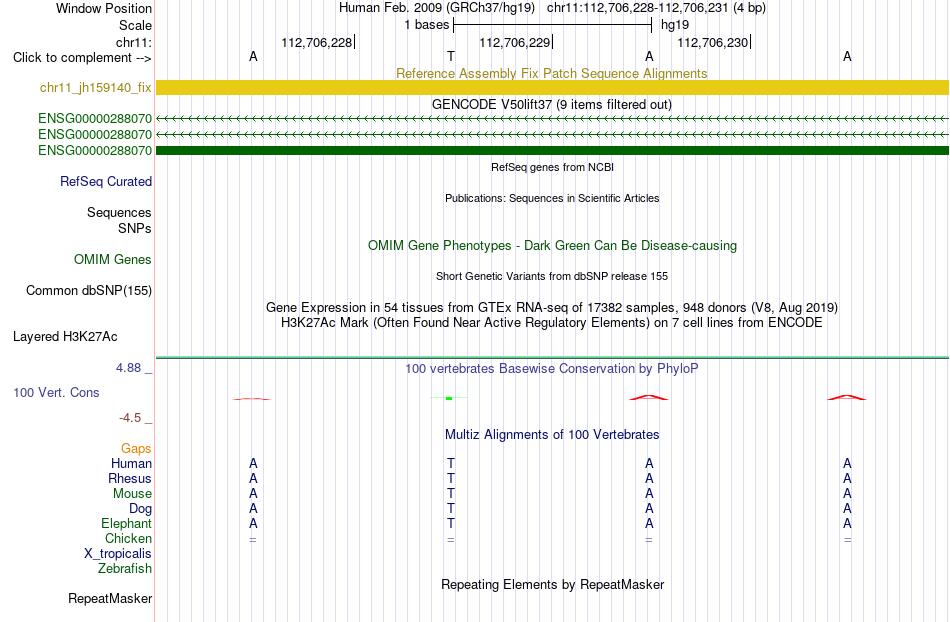Screen dimensions: 950x622
Task: Open the RefSeq Curated track label
Action: point(106,181)
